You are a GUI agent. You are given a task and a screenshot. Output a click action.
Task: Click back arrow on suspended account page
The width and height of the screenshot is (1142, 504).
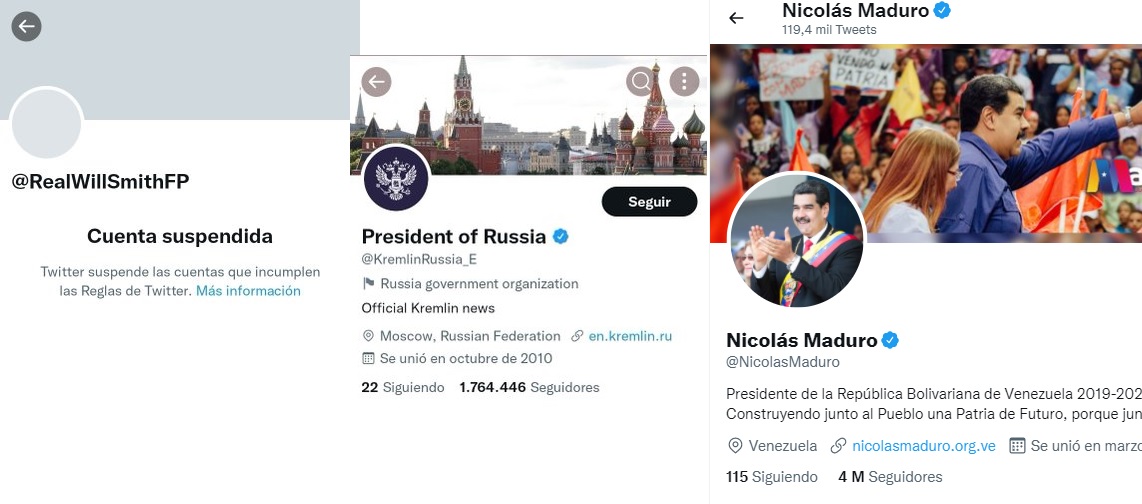(x=26, y=27)
